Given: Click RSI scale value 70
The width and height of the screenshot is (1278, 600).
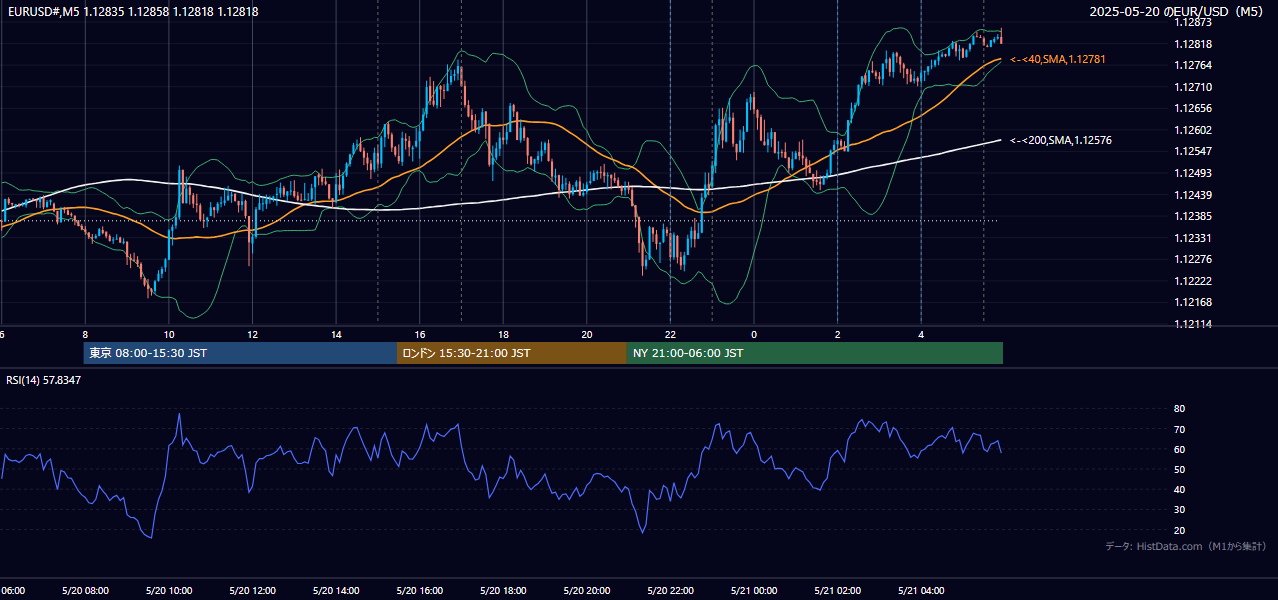Looking at the screenshot, I should (1179, 429).
